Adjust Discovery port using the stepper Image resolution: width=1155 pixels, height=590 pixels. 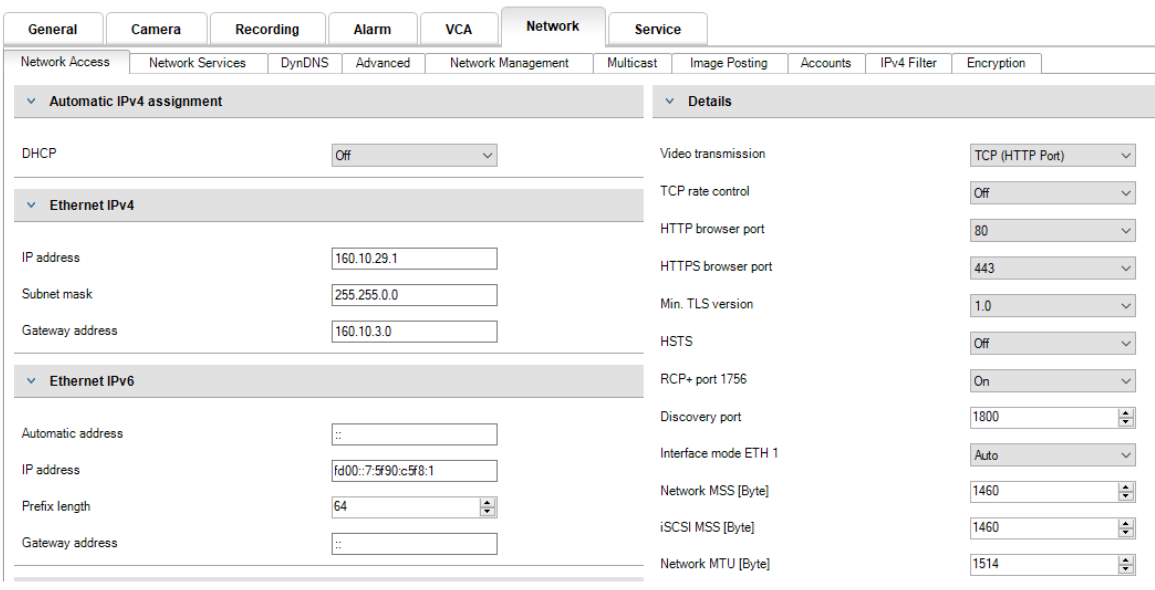point(1126,413)
